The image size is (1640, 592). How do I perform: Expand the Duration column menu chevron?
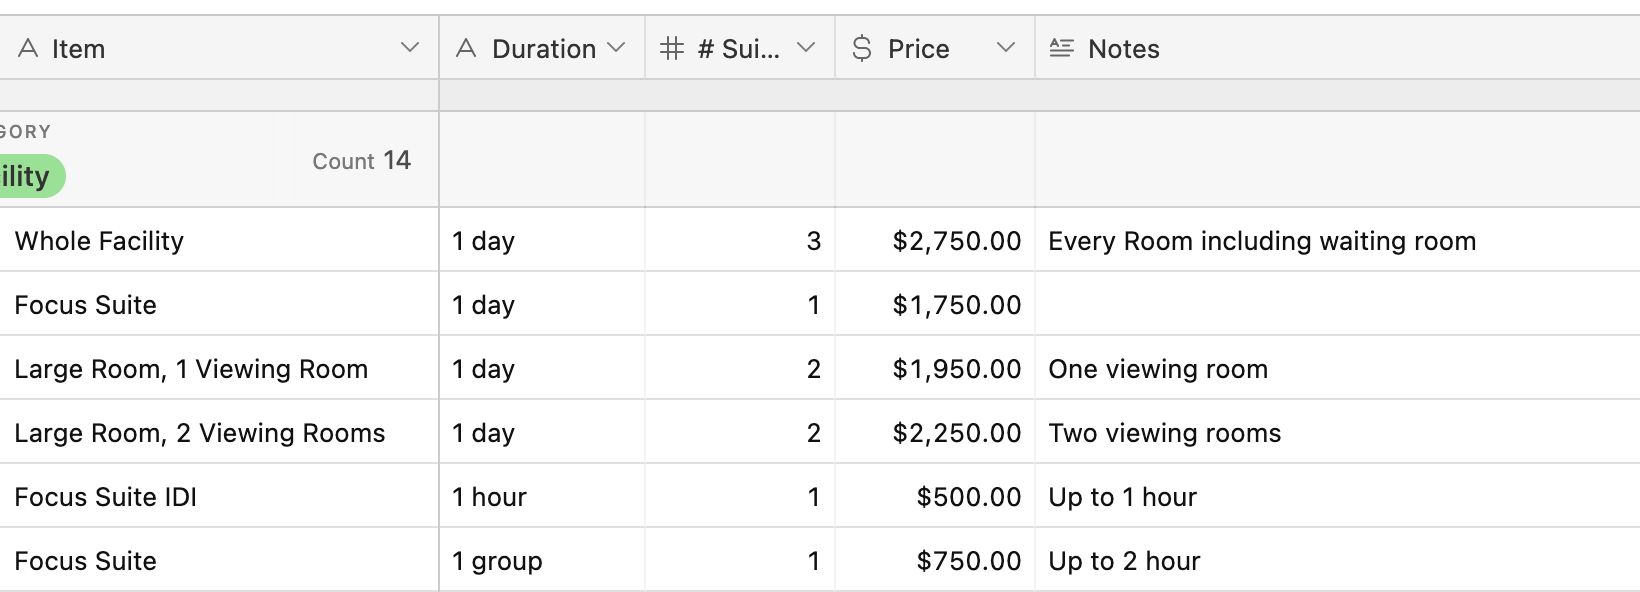(x=616, y=47)
